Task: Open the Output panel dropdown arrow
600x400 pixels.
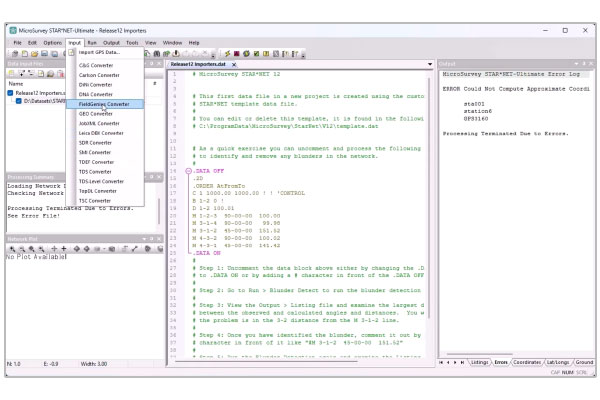Action: [x=577, y=64]
